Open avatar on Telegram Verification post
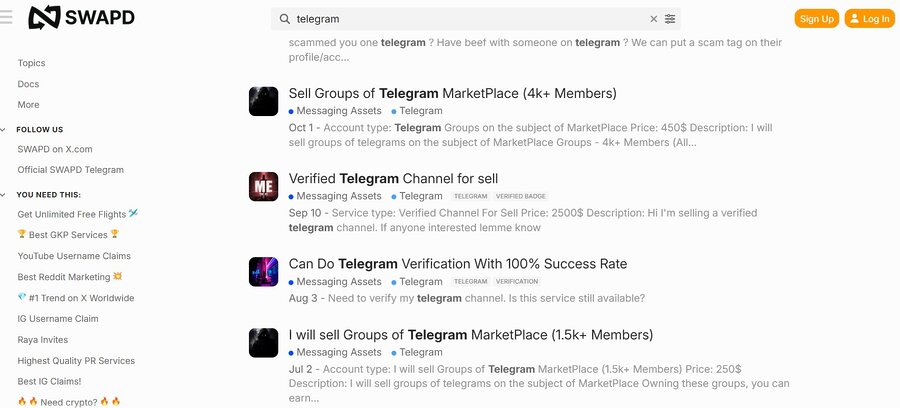The image size is (900, 408). pos(263,272)
